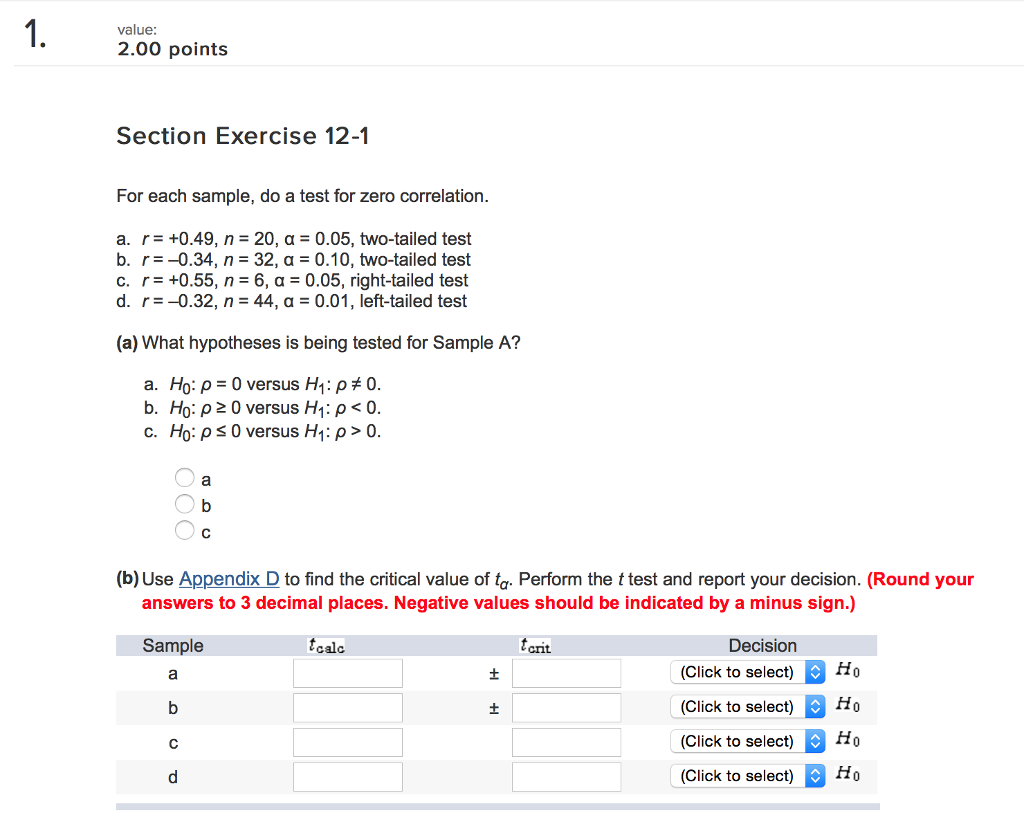Click the tcrit input field for sample d
The width and height of the screenshot is (1024, 840).
pyautogui.click(x=566, y=776)
